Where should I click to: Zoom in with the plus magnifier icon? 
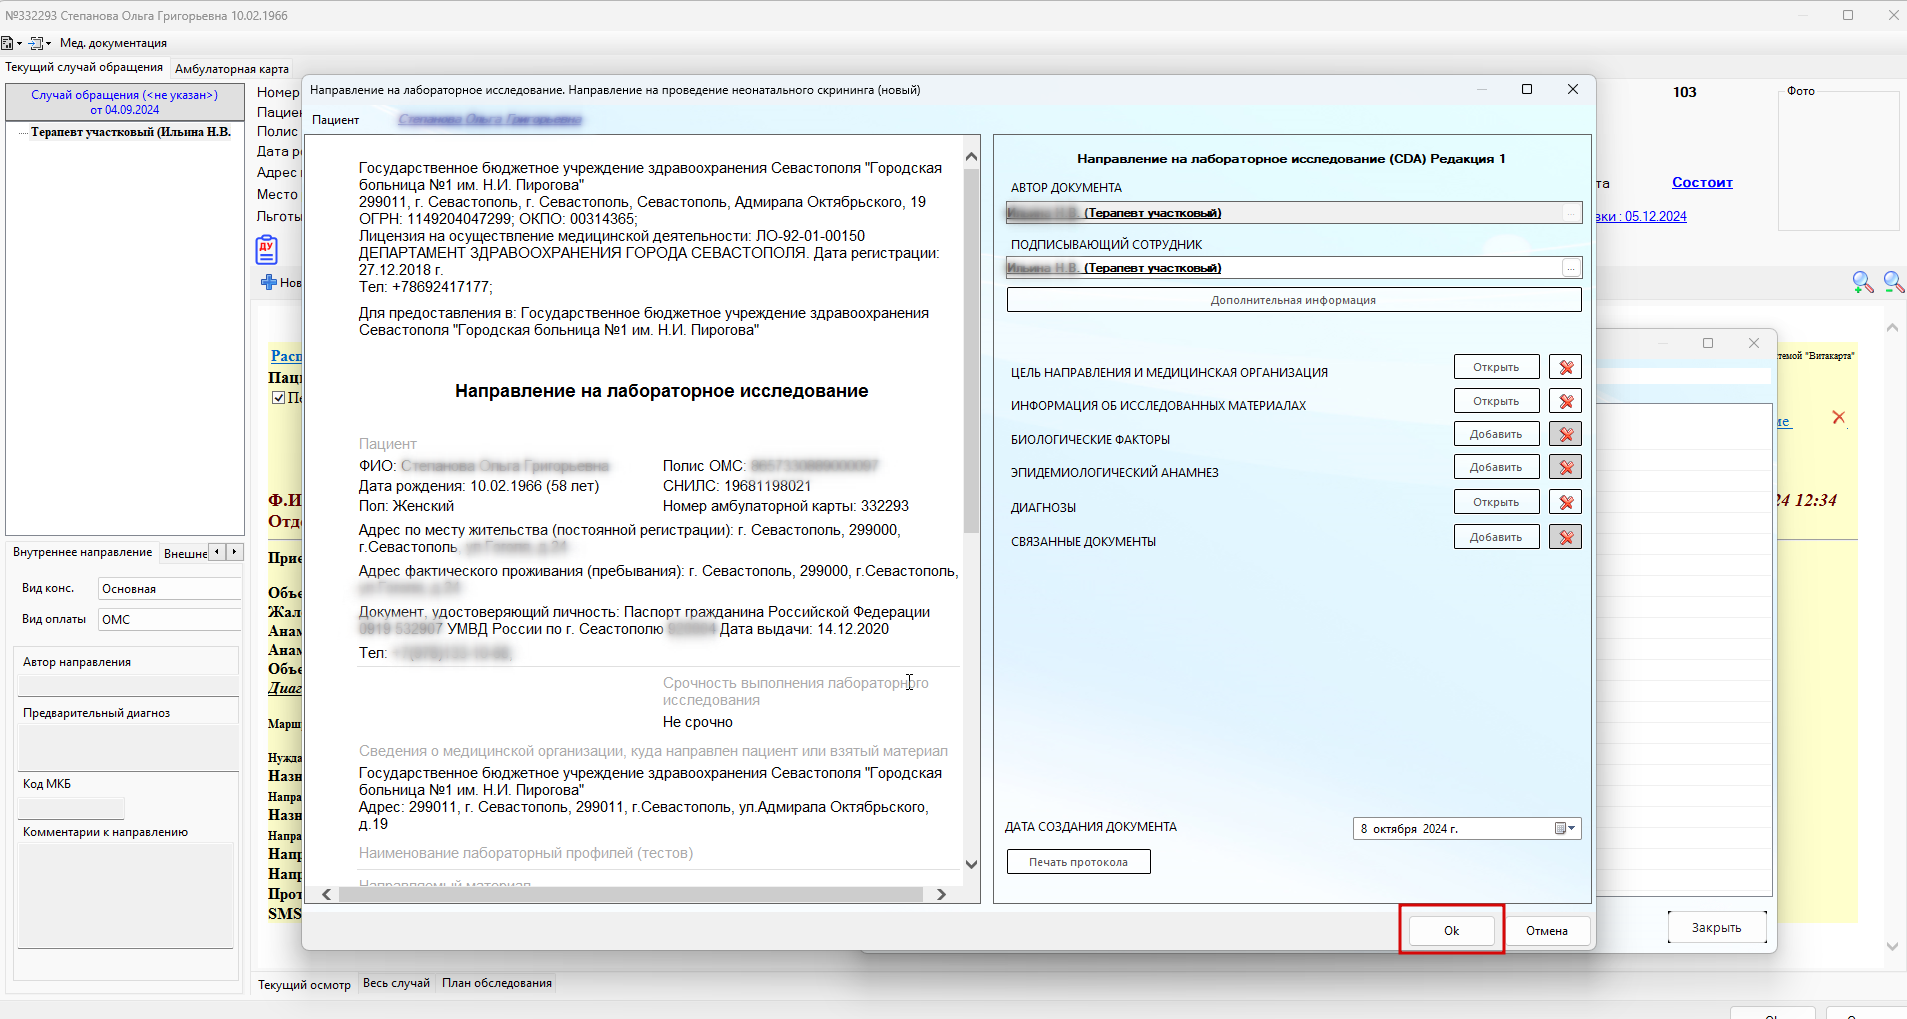[x=1862, y=282]
